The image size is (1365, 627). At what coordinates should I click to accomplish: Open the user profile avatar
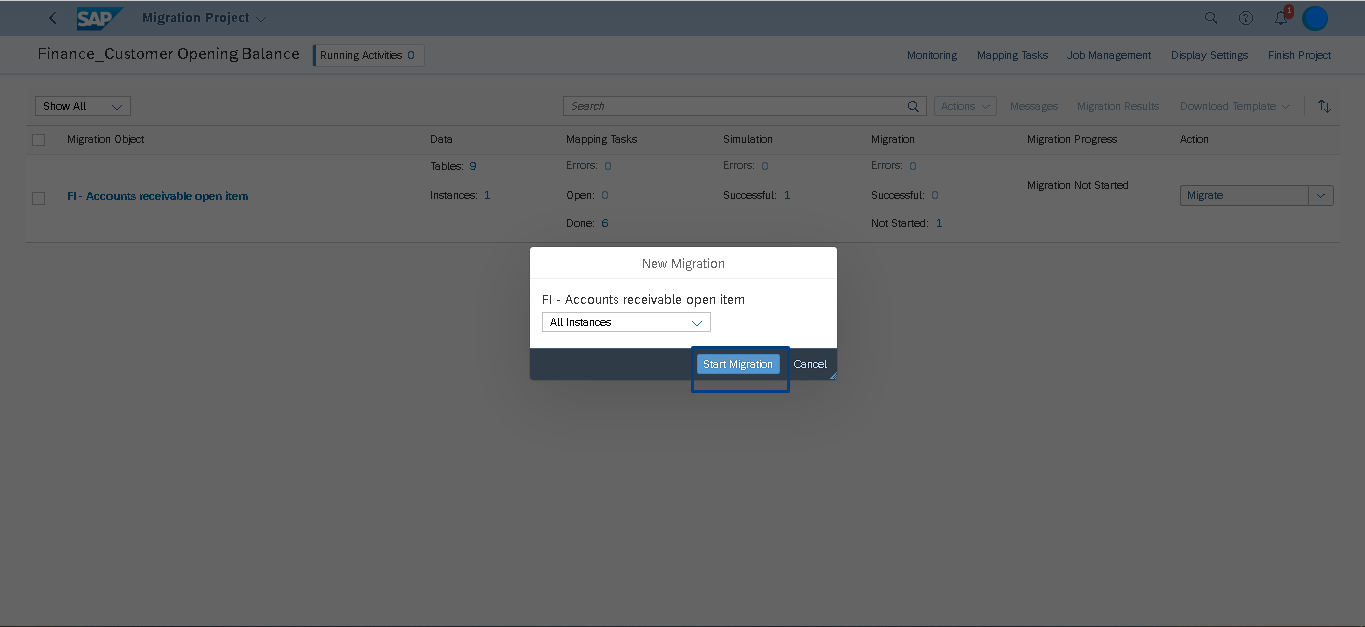[1315, 18]
